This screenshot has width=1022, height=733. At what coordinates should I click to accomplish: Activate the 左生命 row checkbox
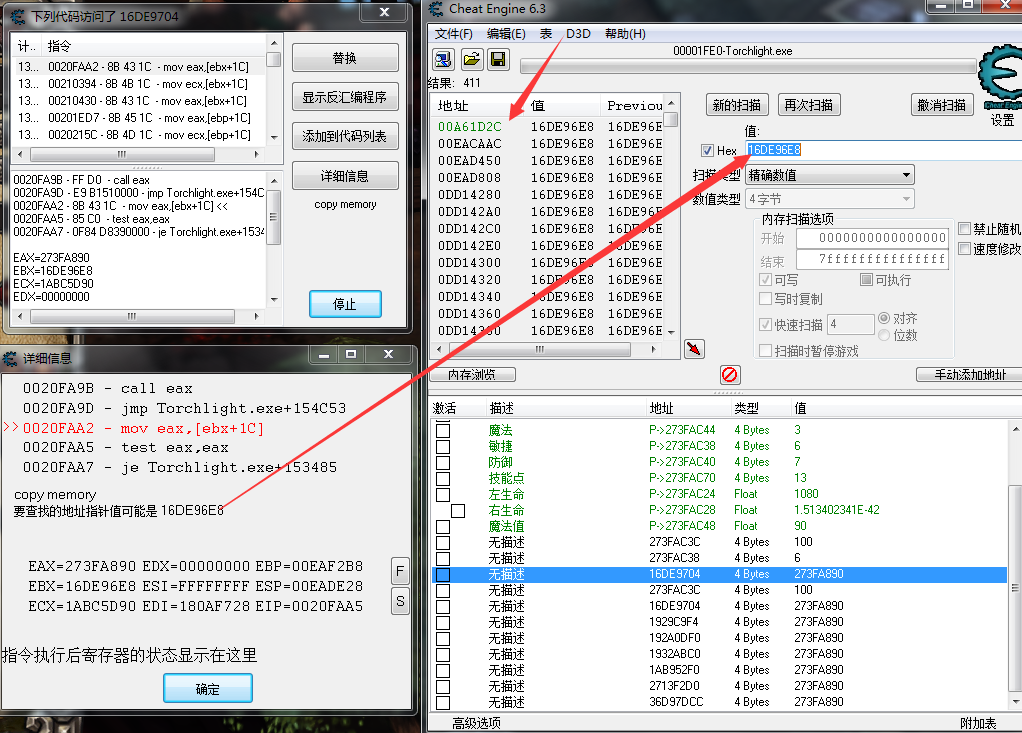[x=443, y=495]
